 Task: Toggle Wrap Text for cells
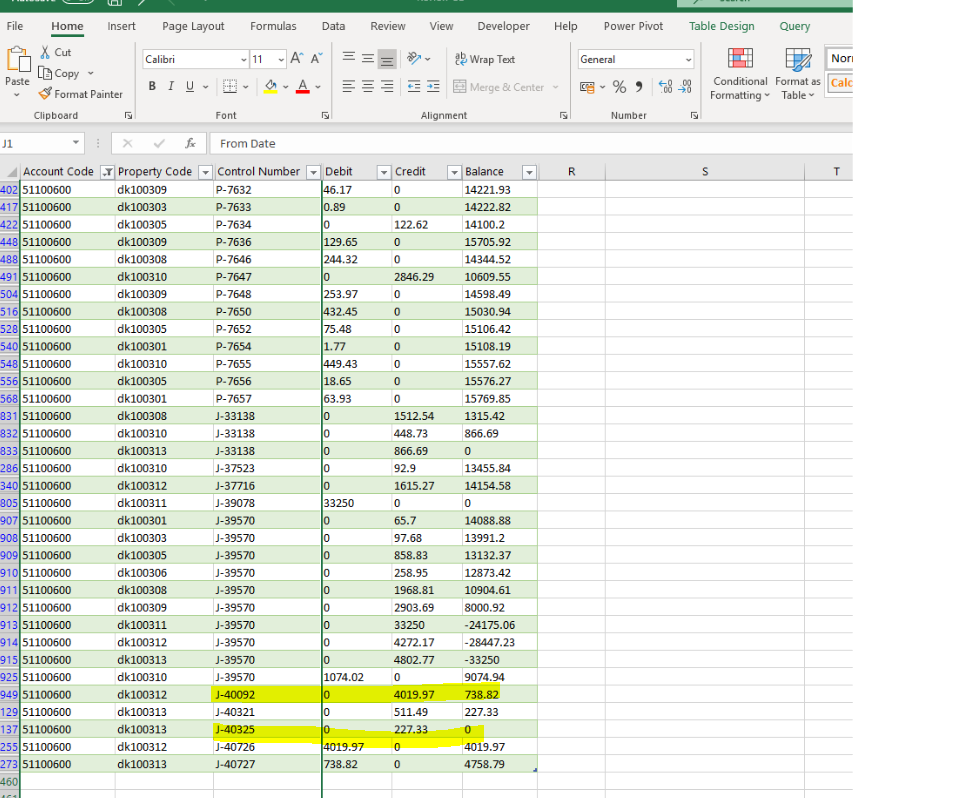(485, 60)
